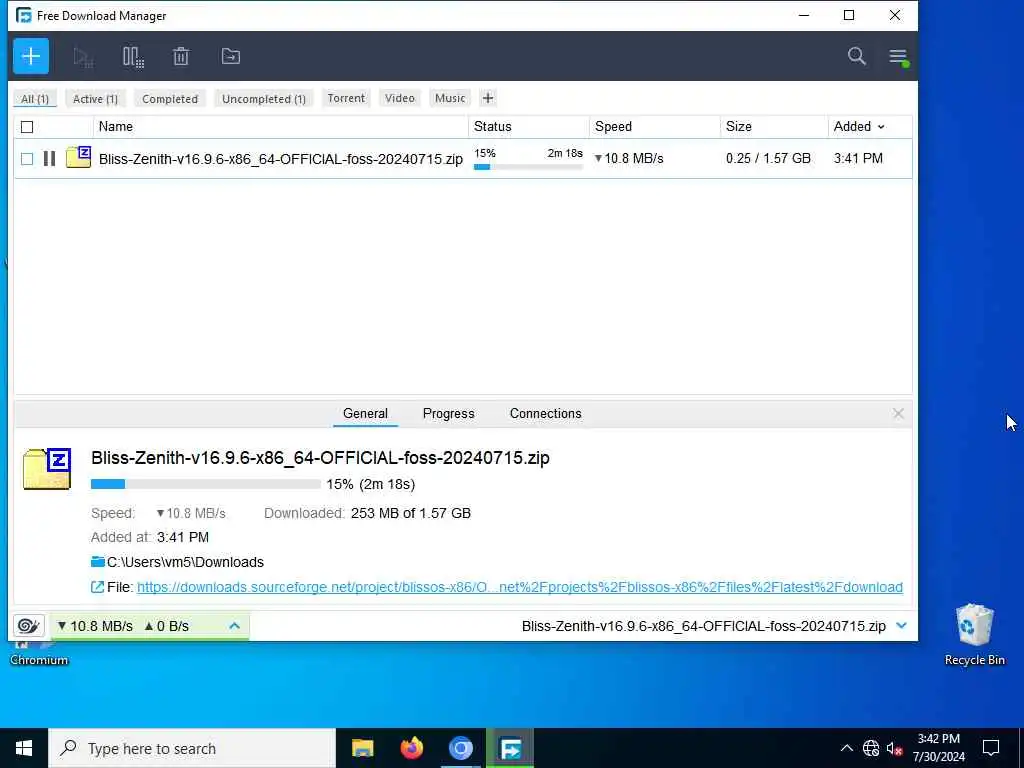1024x768 pixels.
Task: Filter by Active (1) downloads
Action: click(x=95, y=99)
